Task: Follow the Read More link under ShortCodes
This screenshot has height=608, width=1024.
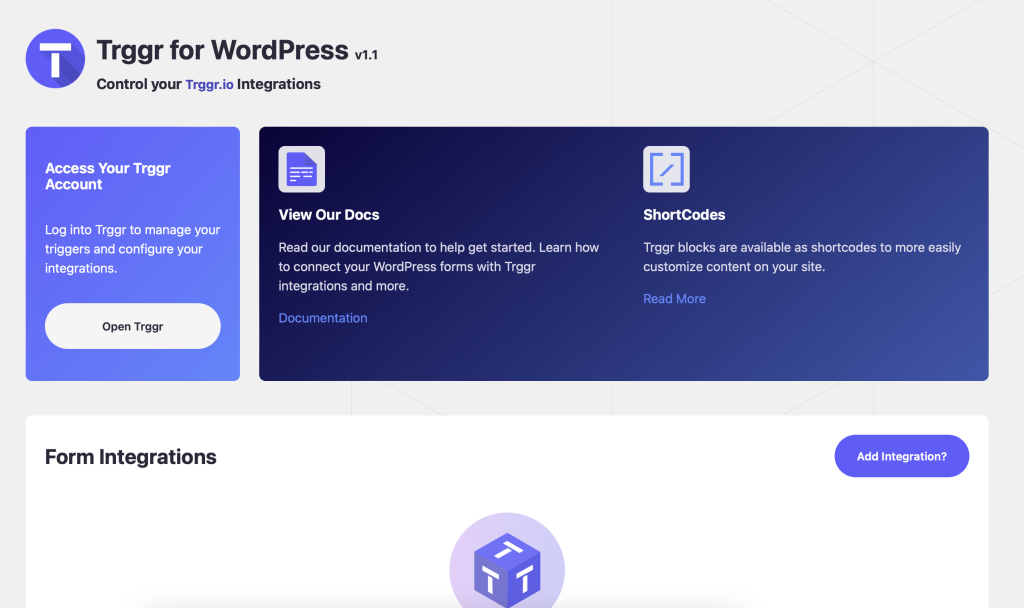Action: tap(674, 298)
